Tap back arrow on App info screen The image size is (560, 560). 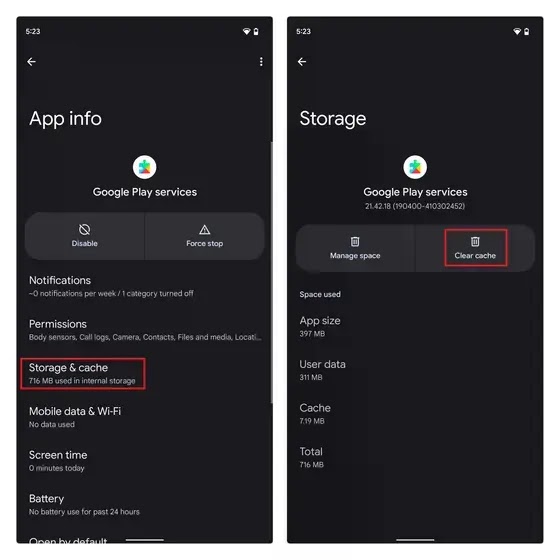[x=31, y=62]
